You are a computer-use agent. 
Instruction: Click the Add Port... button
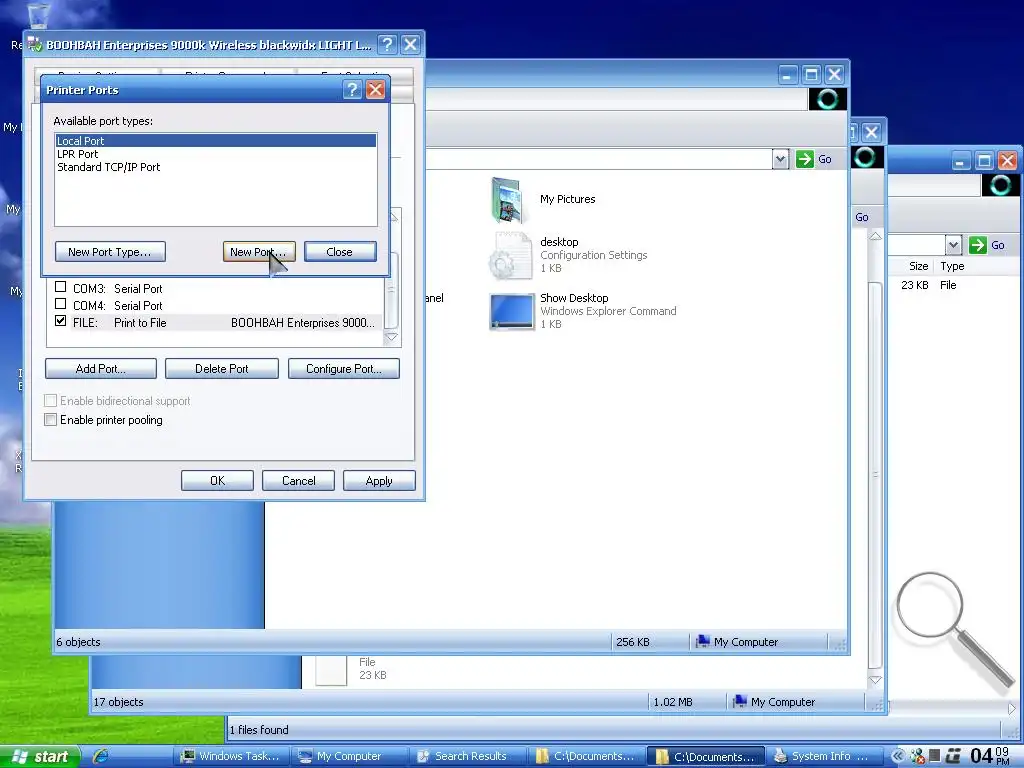pyautogui.click(x=101, y=368)
